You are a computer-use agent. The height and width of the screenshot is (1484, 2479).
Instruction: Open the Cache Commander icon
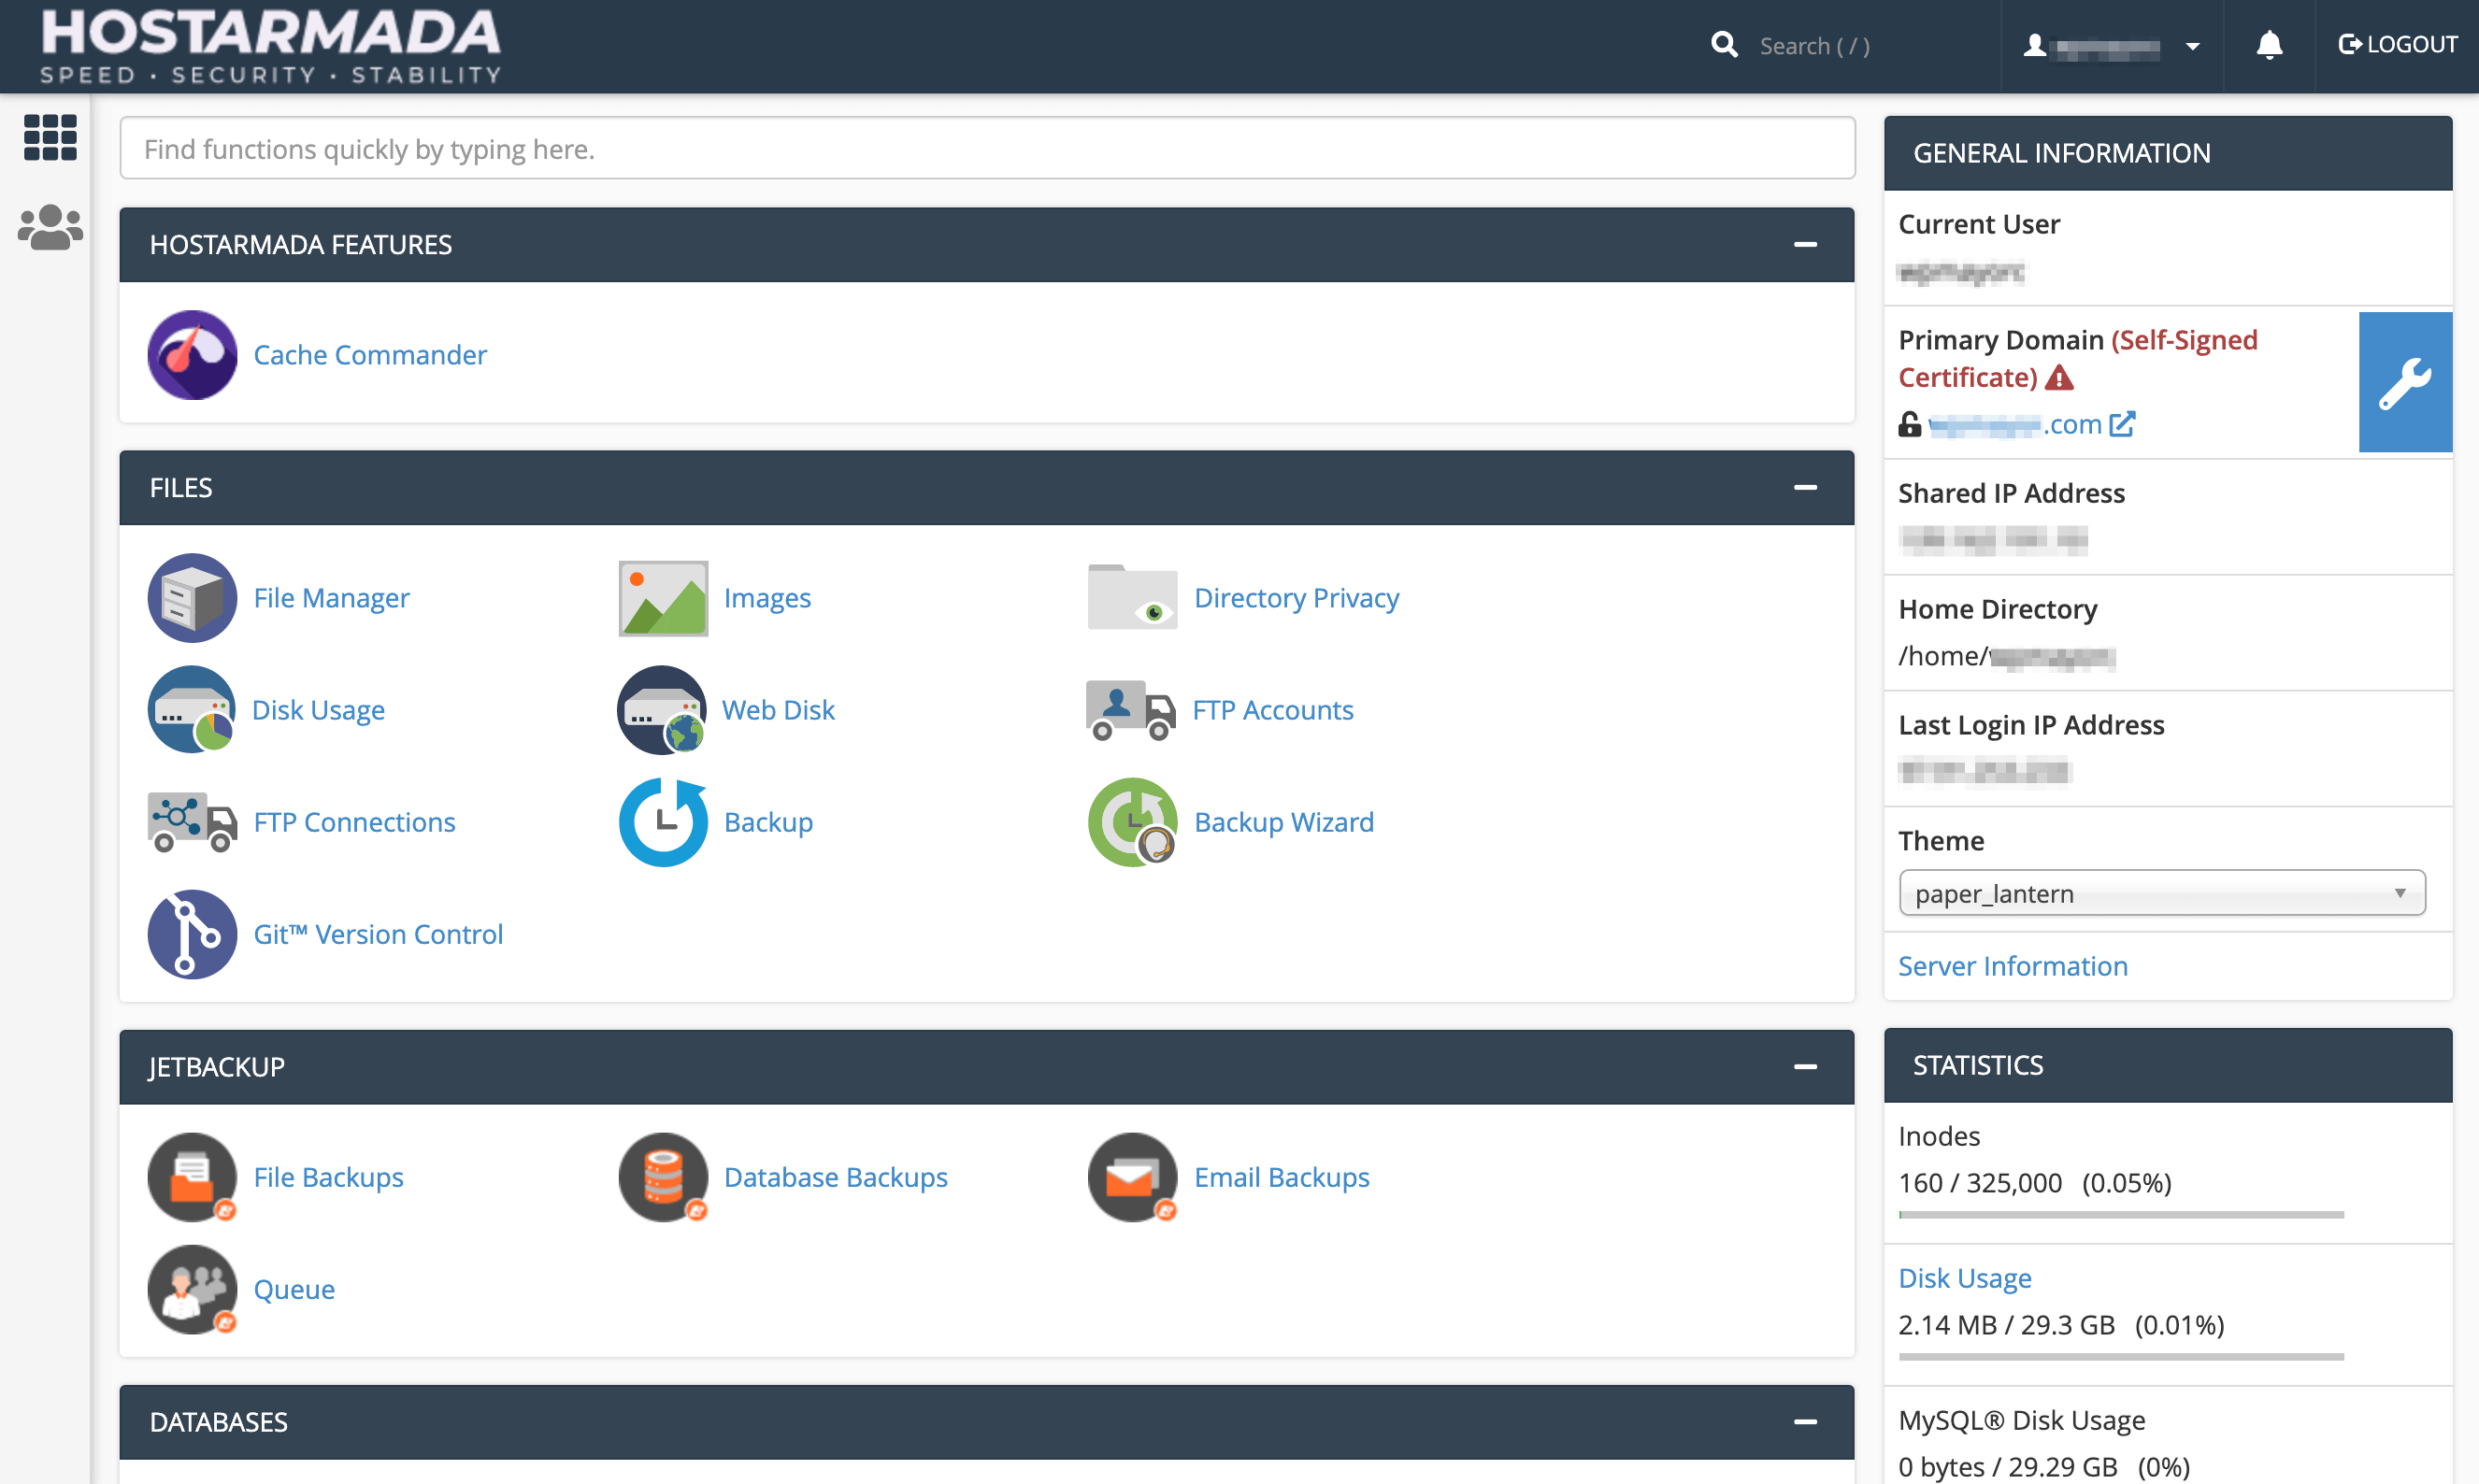(x=192, y=355)
